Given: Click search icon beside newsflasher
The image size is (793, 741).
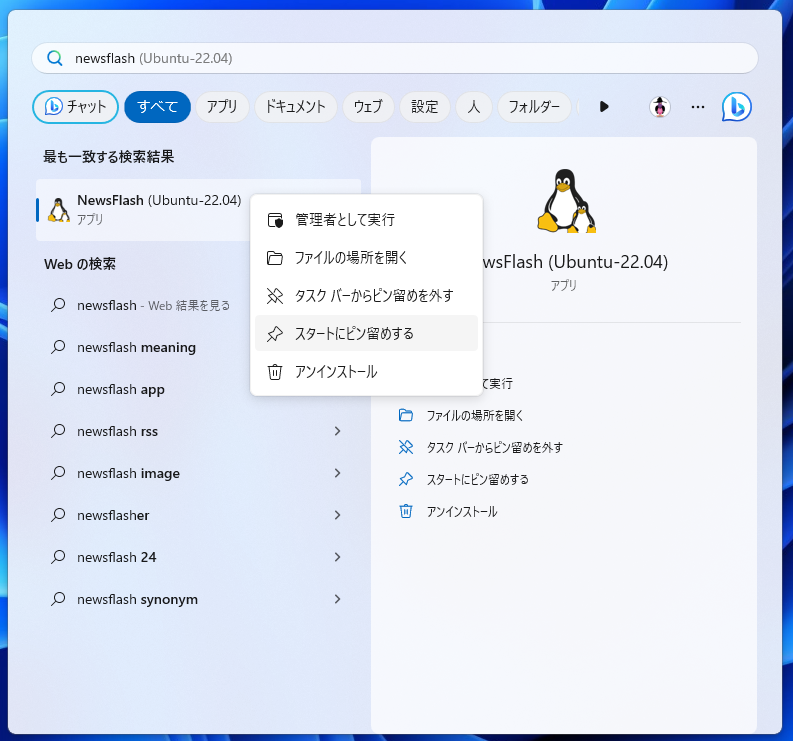Looking at the screenshot, I should click(x=58, y=515).
